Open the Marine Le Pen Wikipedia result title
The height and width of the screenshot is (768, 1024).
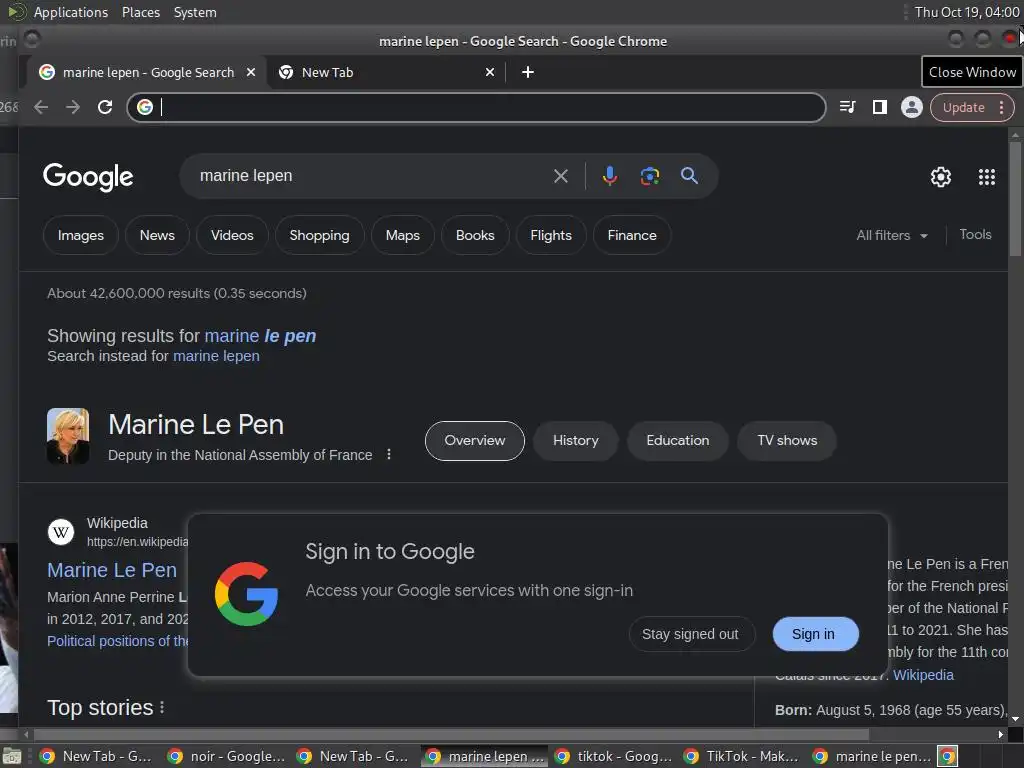coord(112,570)
